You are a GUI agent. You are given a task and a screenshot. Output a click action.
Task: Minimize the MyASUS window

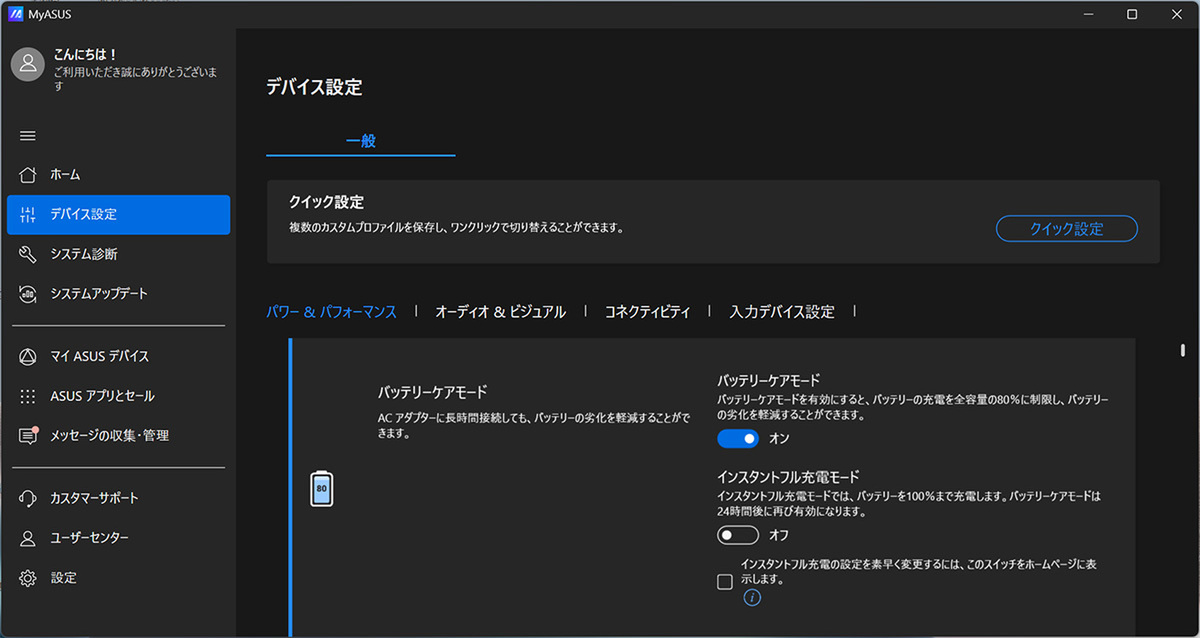(x=1086, y=14)
